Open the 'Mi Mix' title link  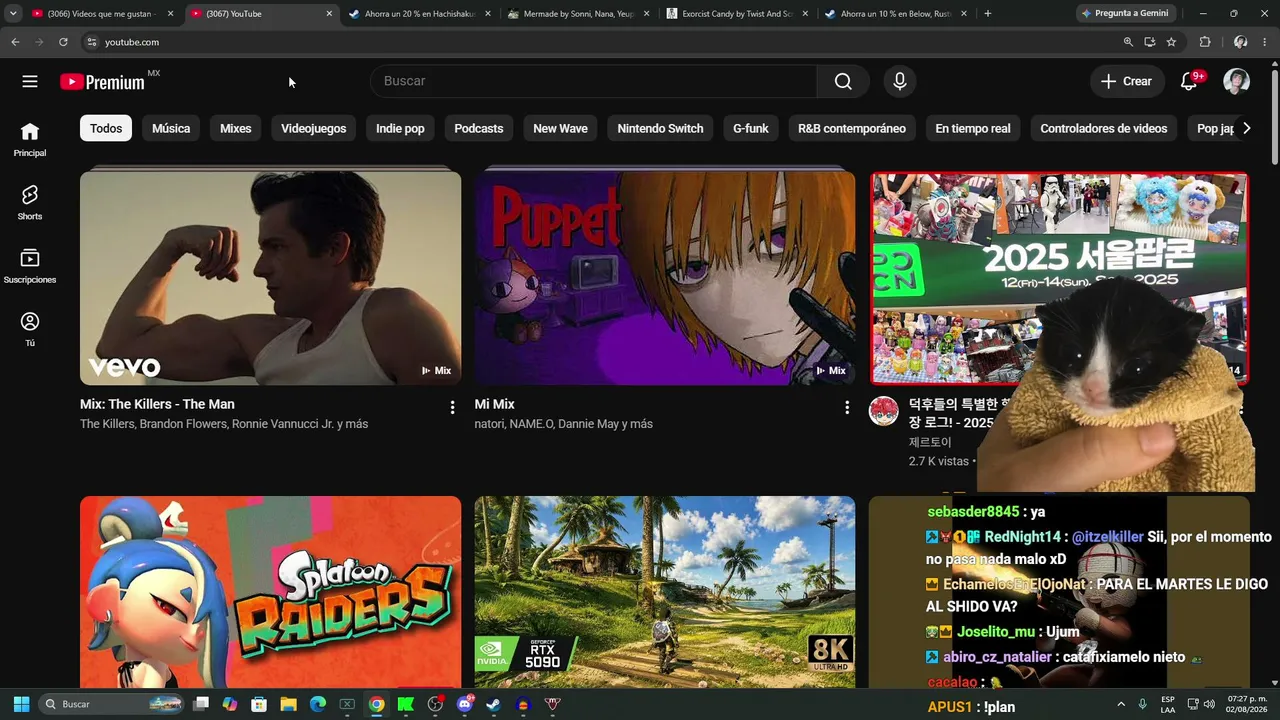click(495, 404)
